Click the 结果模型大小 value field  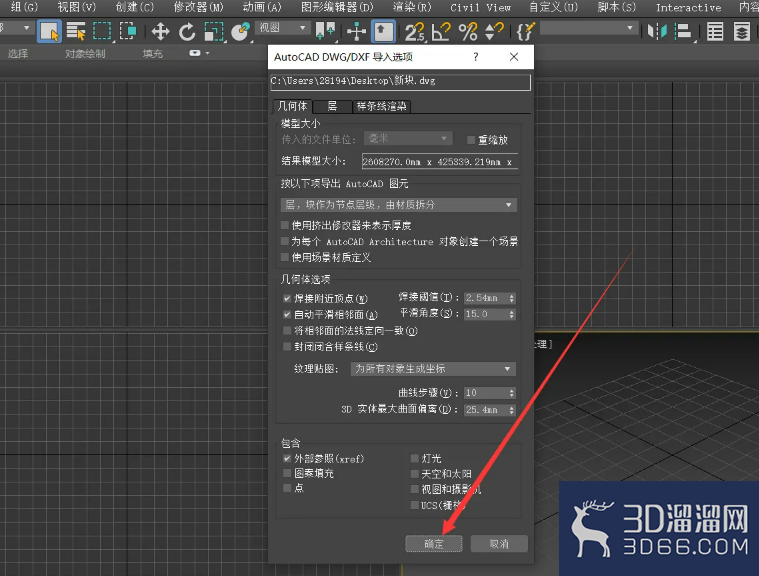[440, 162]
